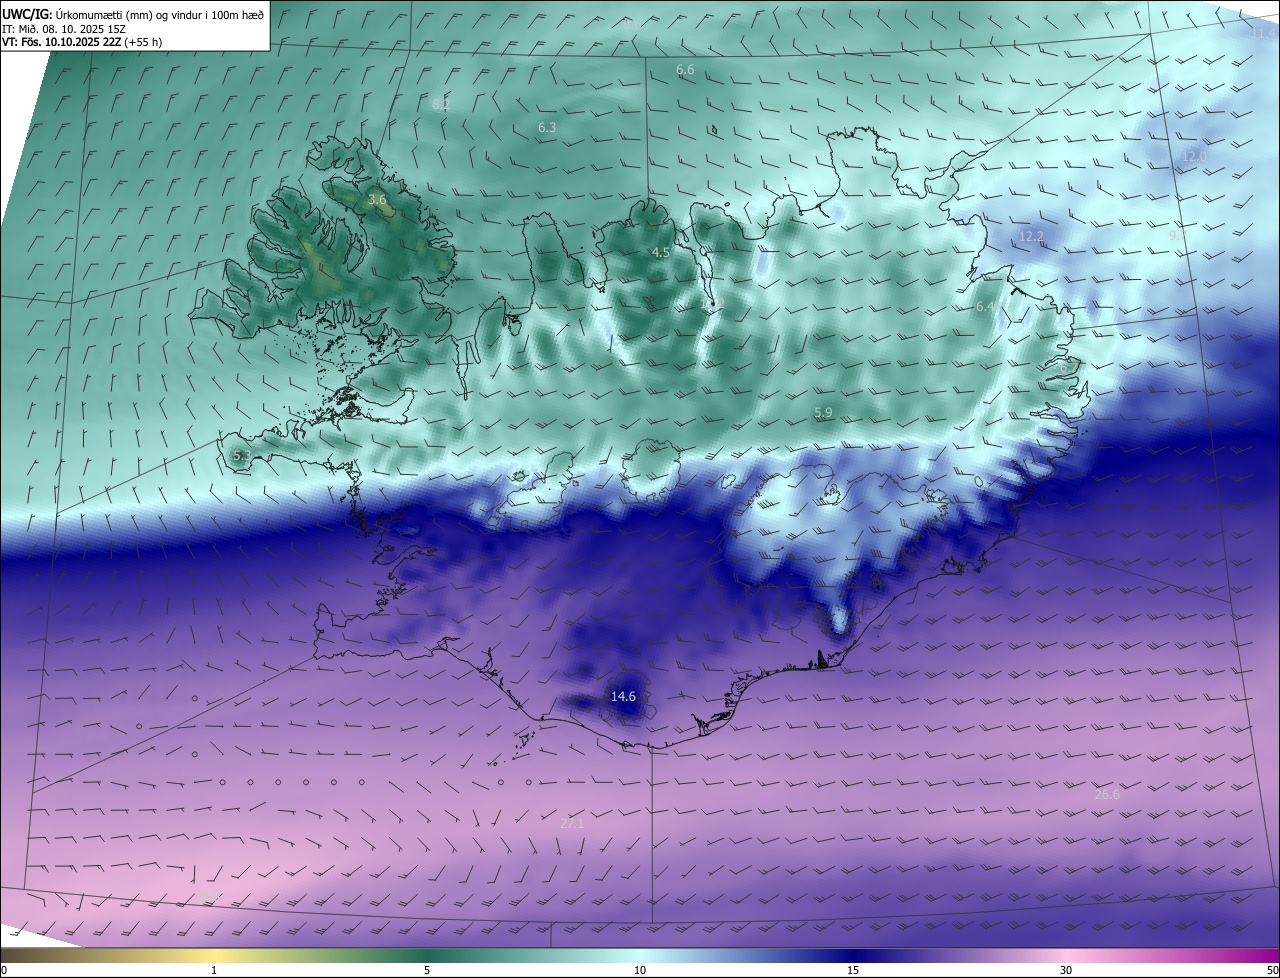Click the colorbar tick label 10
The height and width of the screenshot is (978, 1280).
(640, 971)
